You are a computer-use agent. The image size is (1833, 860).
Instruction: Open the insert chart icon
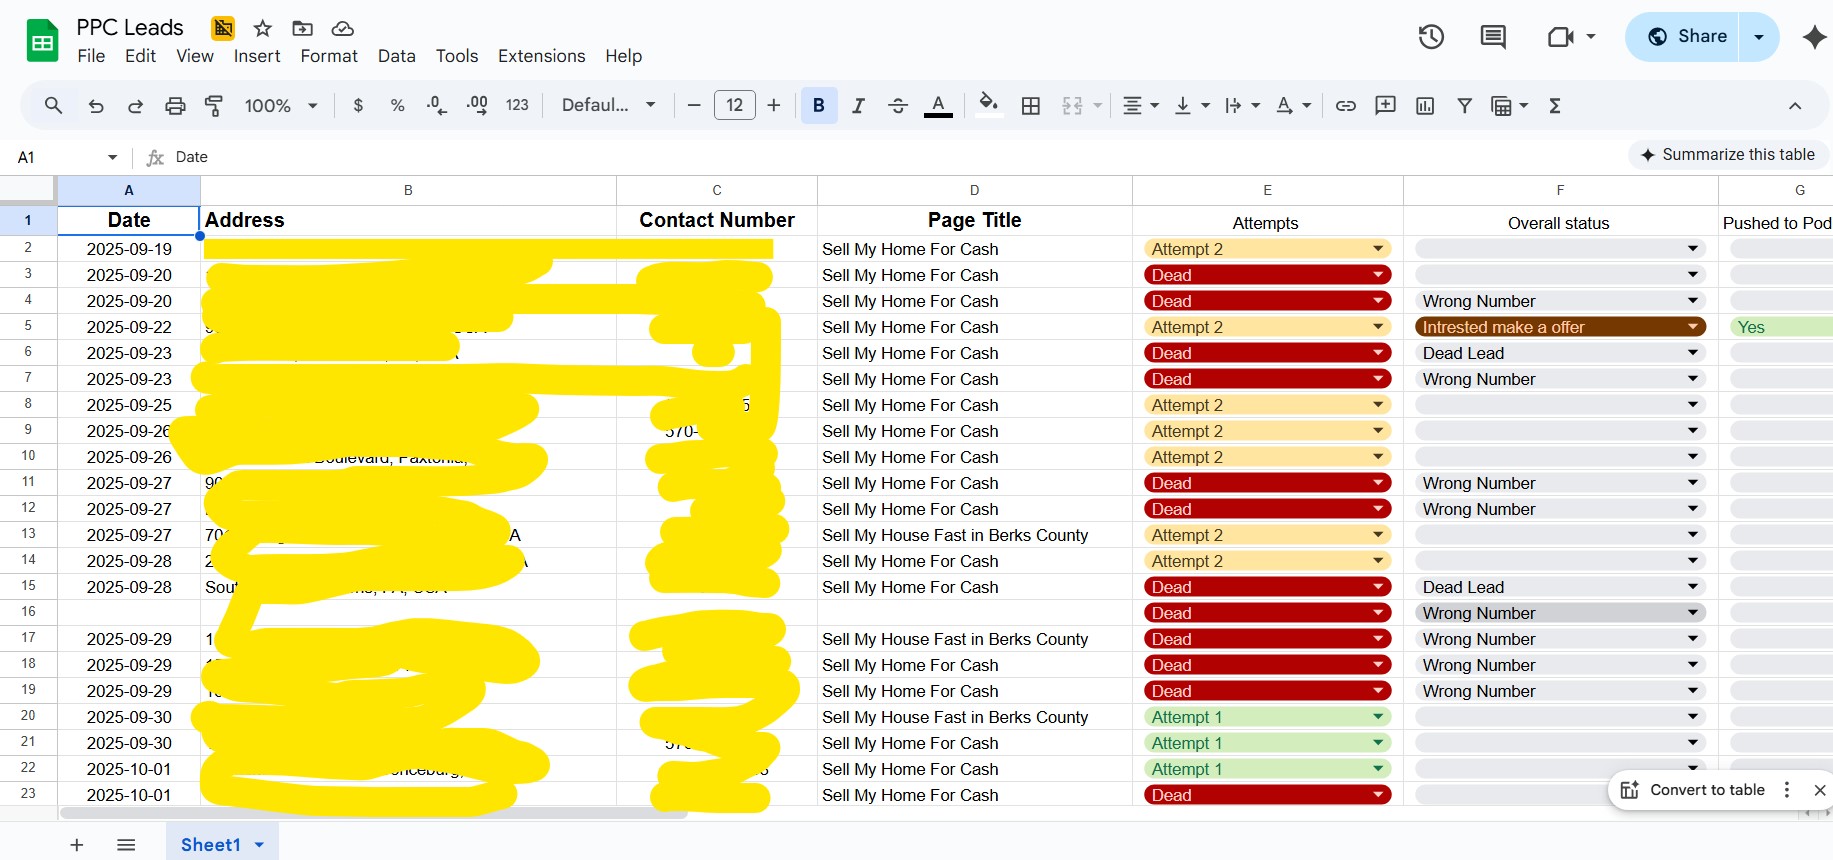1425,106
